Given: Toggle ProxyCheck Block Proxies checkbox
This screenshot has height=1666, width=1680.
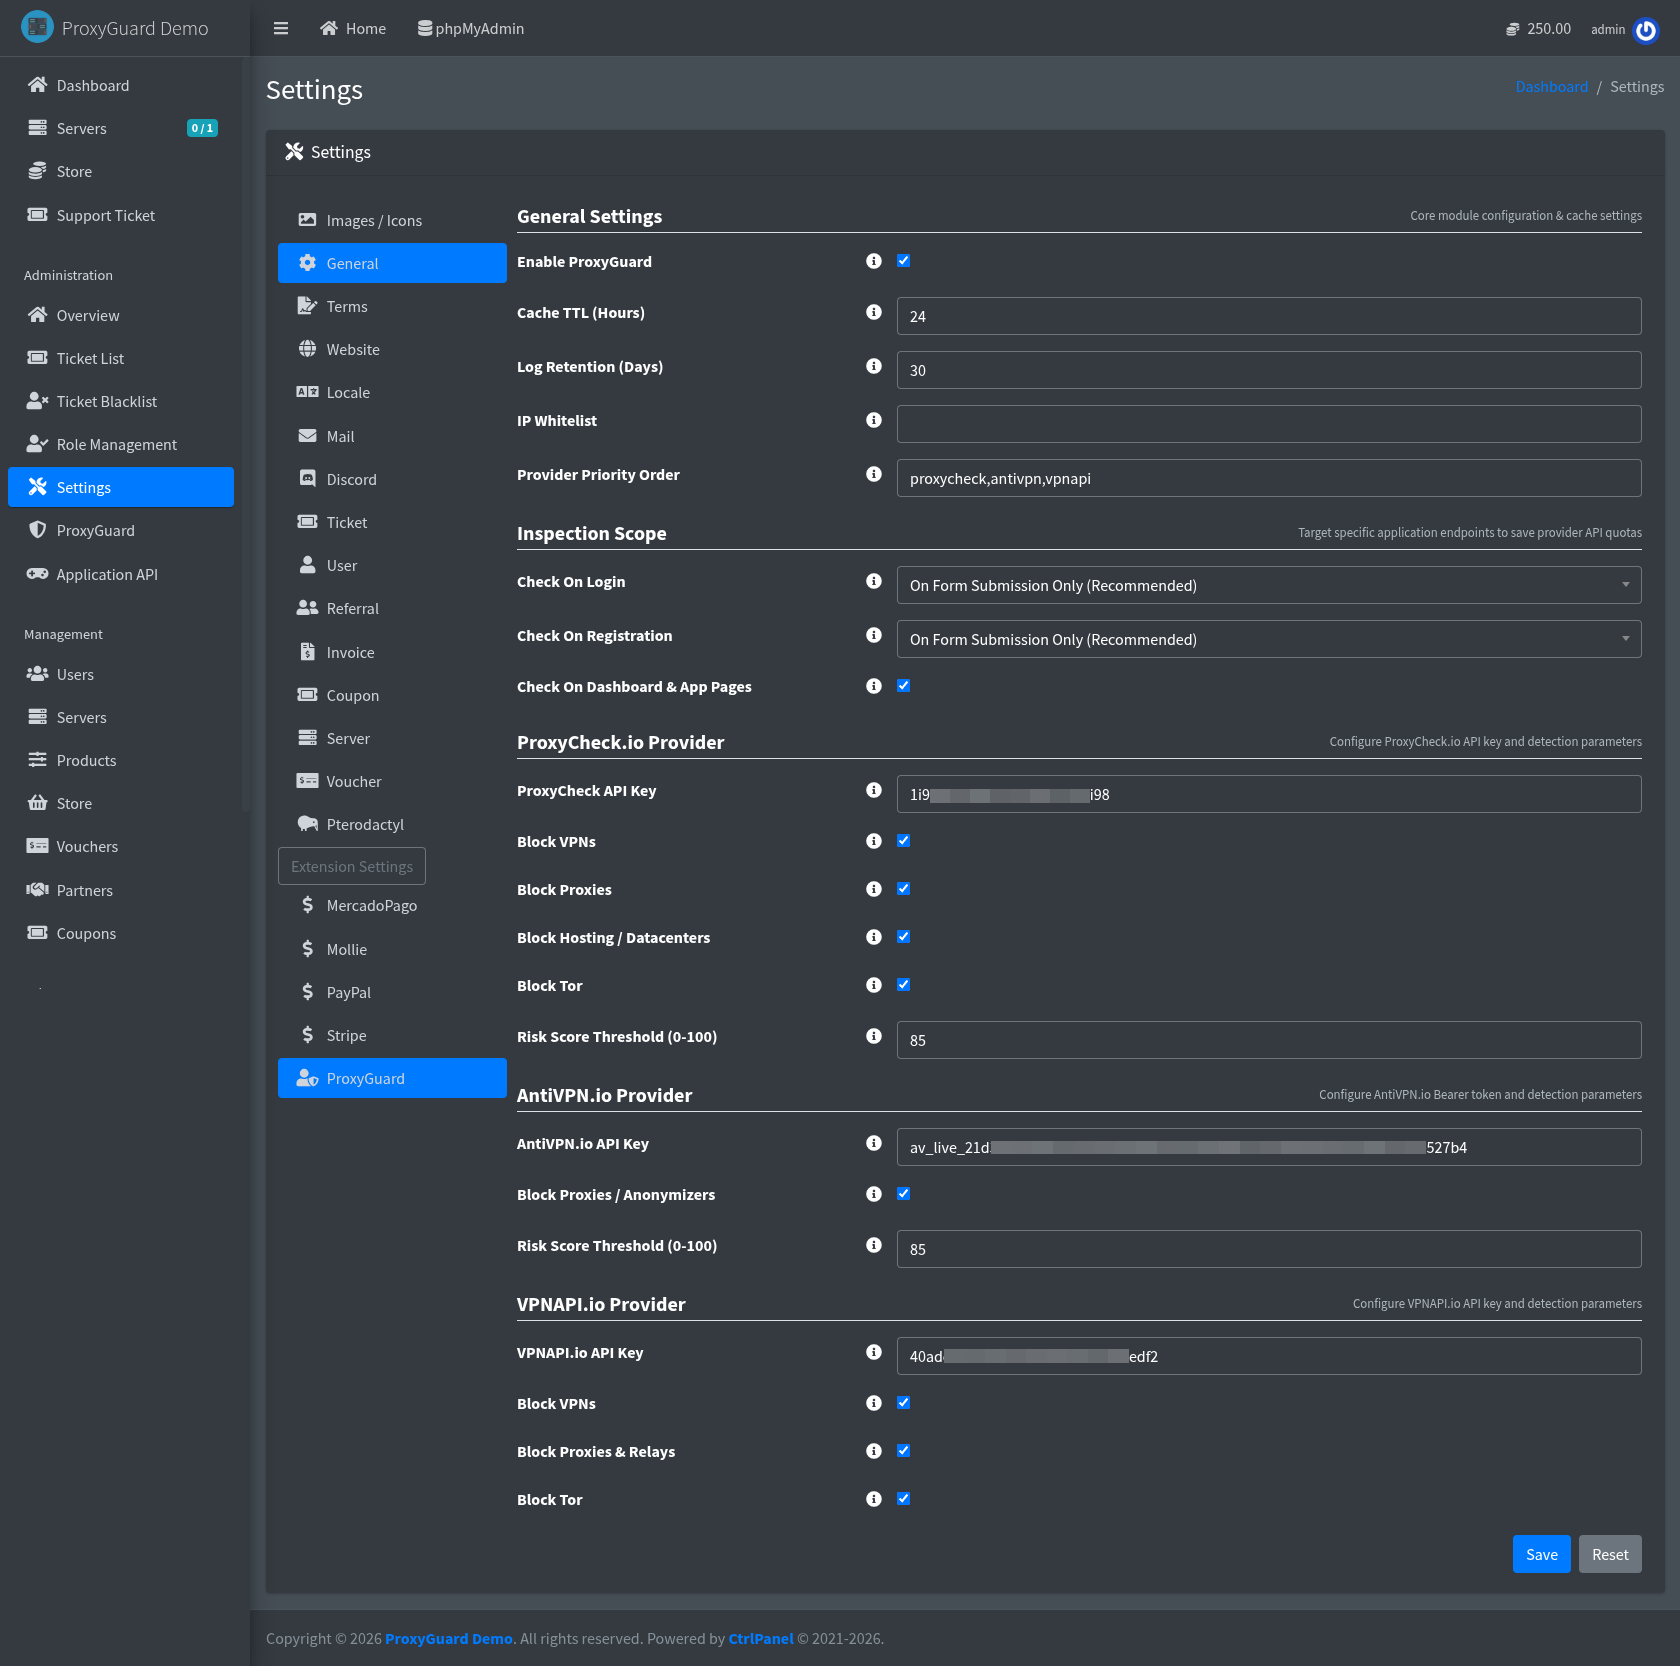Looking at the screenshot, I should click(904, 889).
